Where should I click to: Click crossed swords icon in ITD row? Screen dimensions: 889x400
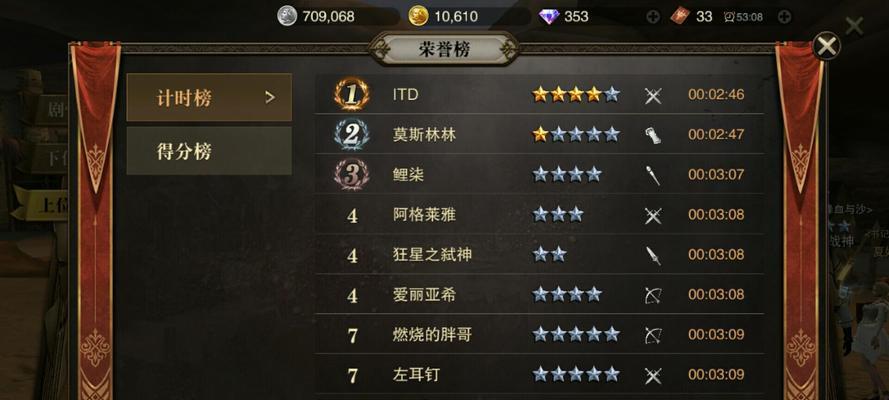point(653,96)
